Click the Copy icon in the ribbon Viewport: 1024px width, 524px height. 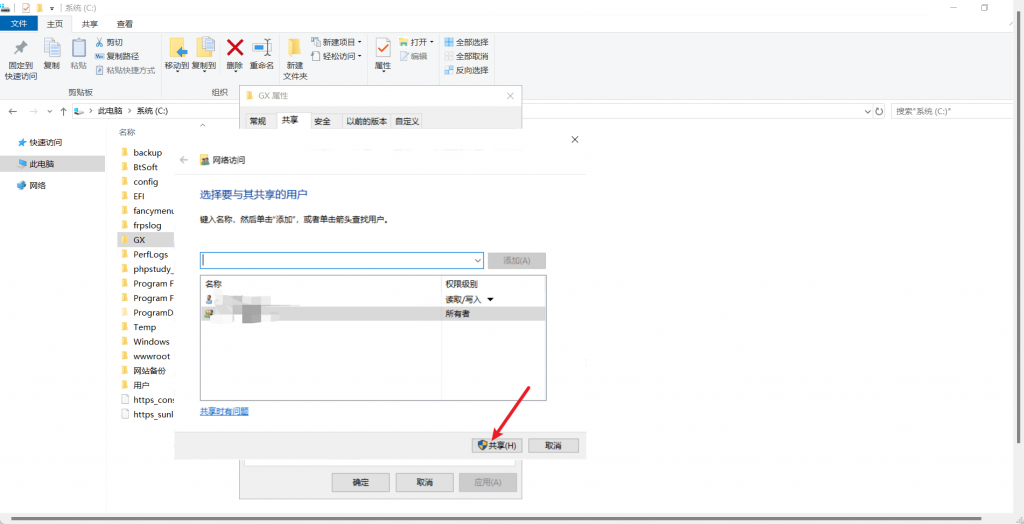click(51, 48)
